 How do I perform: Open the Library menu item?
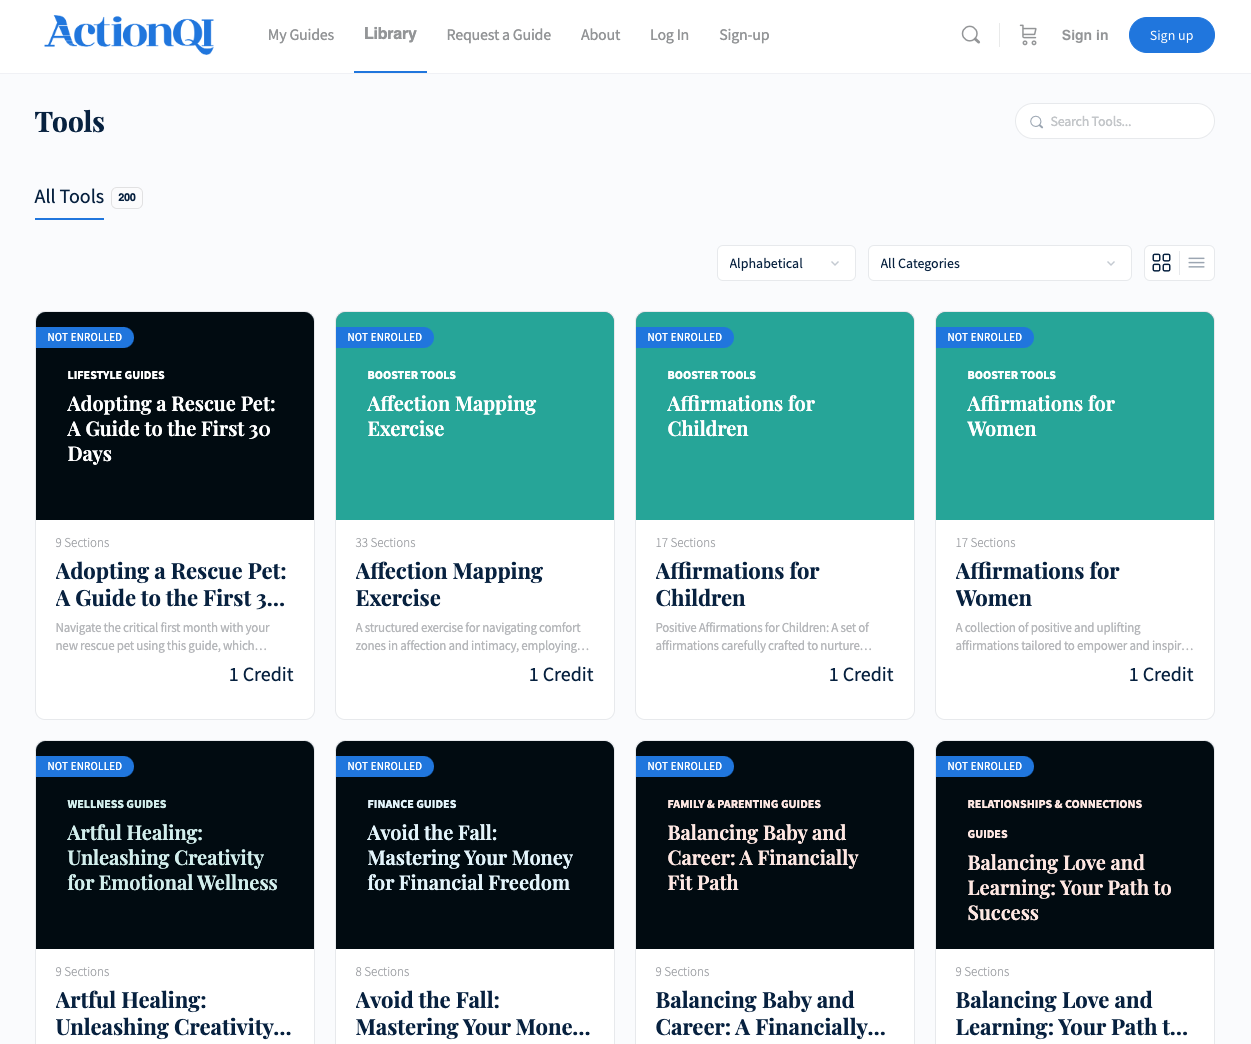[390, 34]
